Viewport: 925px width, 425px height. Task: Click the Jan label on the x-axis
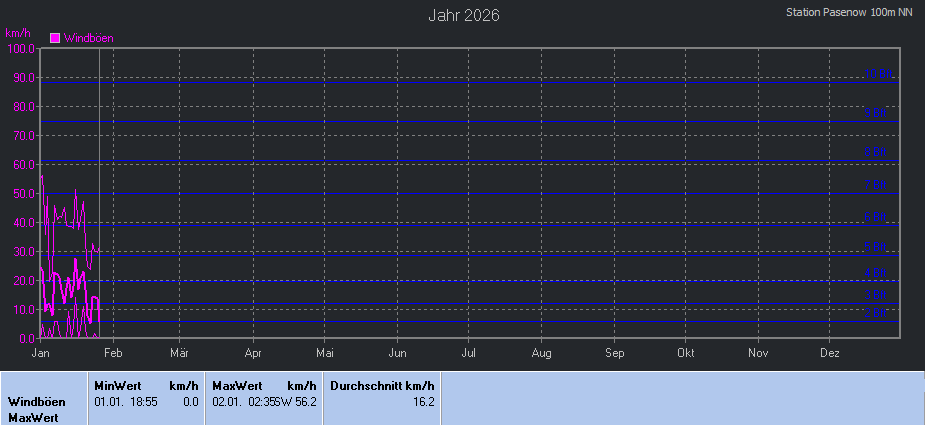(x=41, y=353)
